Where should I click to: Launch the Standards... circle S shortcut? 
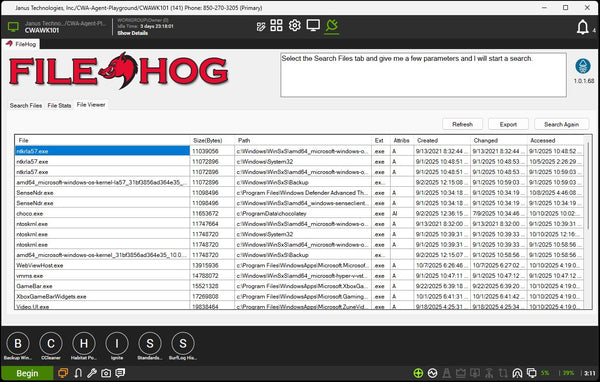coord(150,344)
